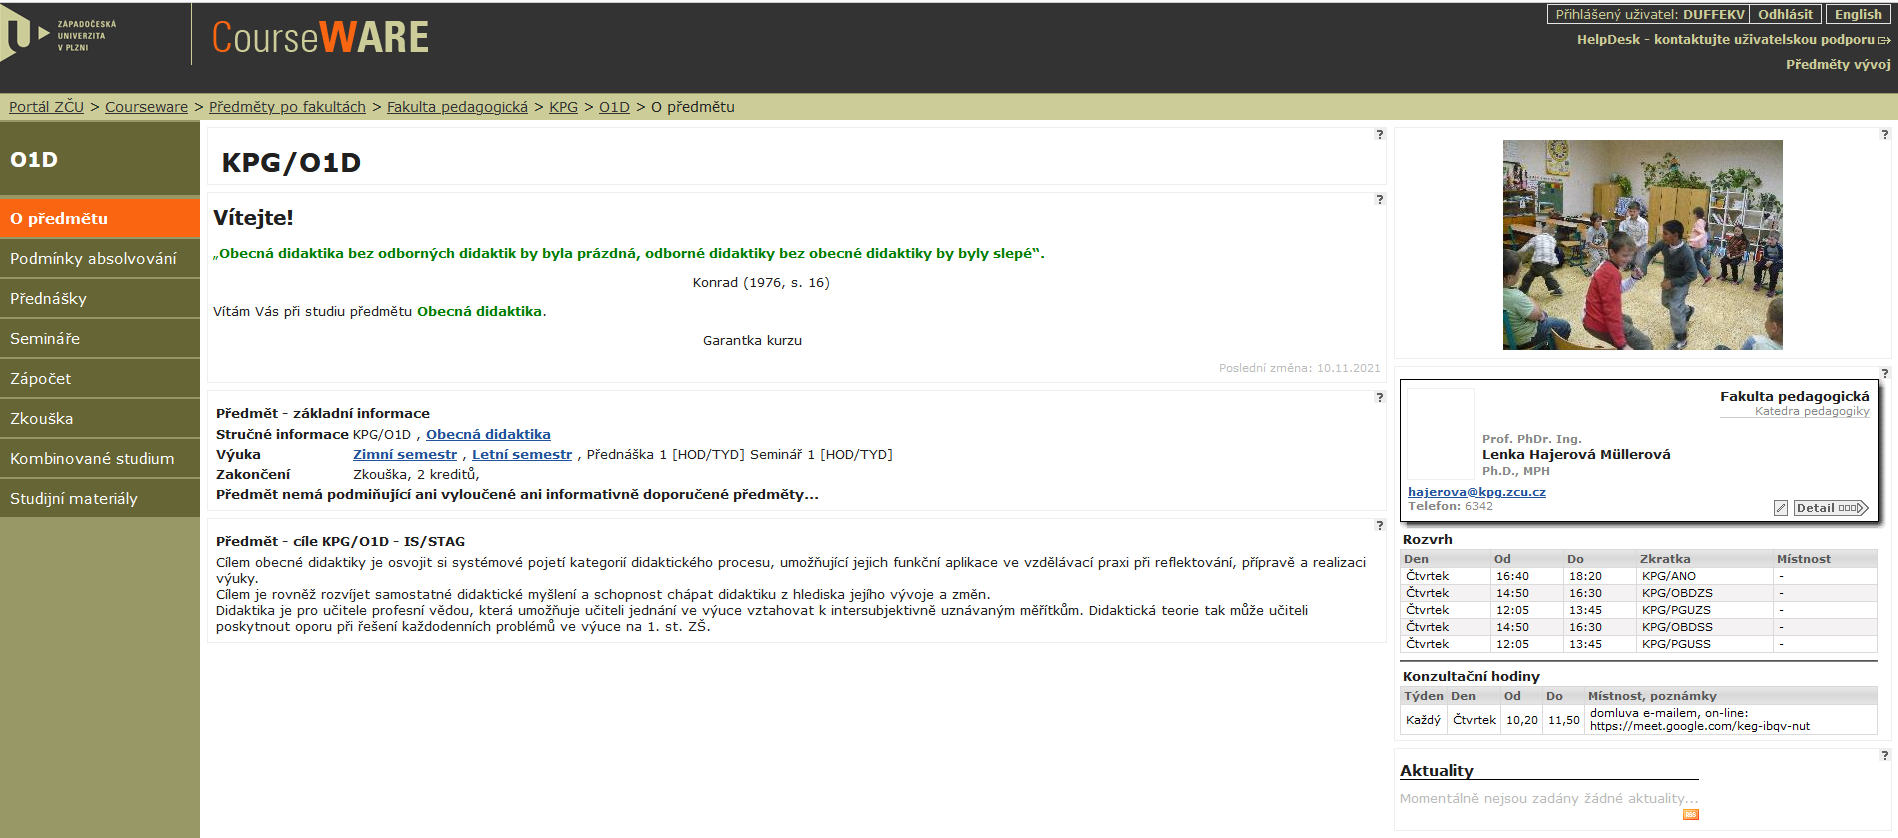Open Podmínky absolvování in the sidebar

pyautogui.click(x=100, y=258)
